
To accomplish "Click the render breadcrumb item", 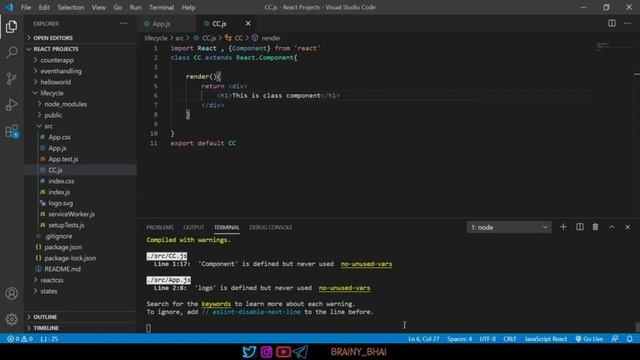I will pyautogui.click(x=267, y=38).
